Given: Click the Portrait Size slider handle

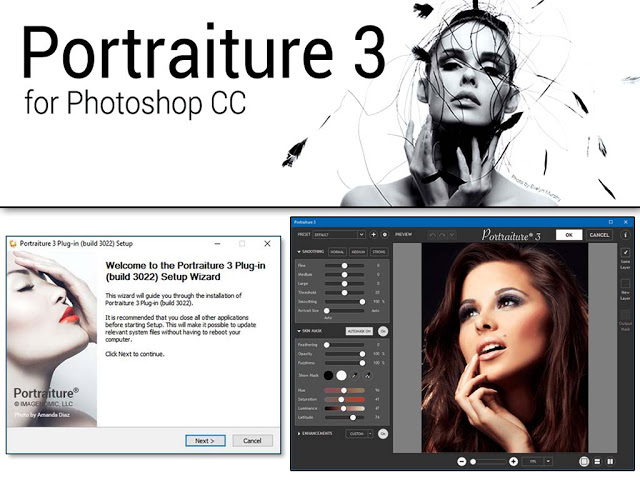Looking at the screenshot, I should point(327,311).
